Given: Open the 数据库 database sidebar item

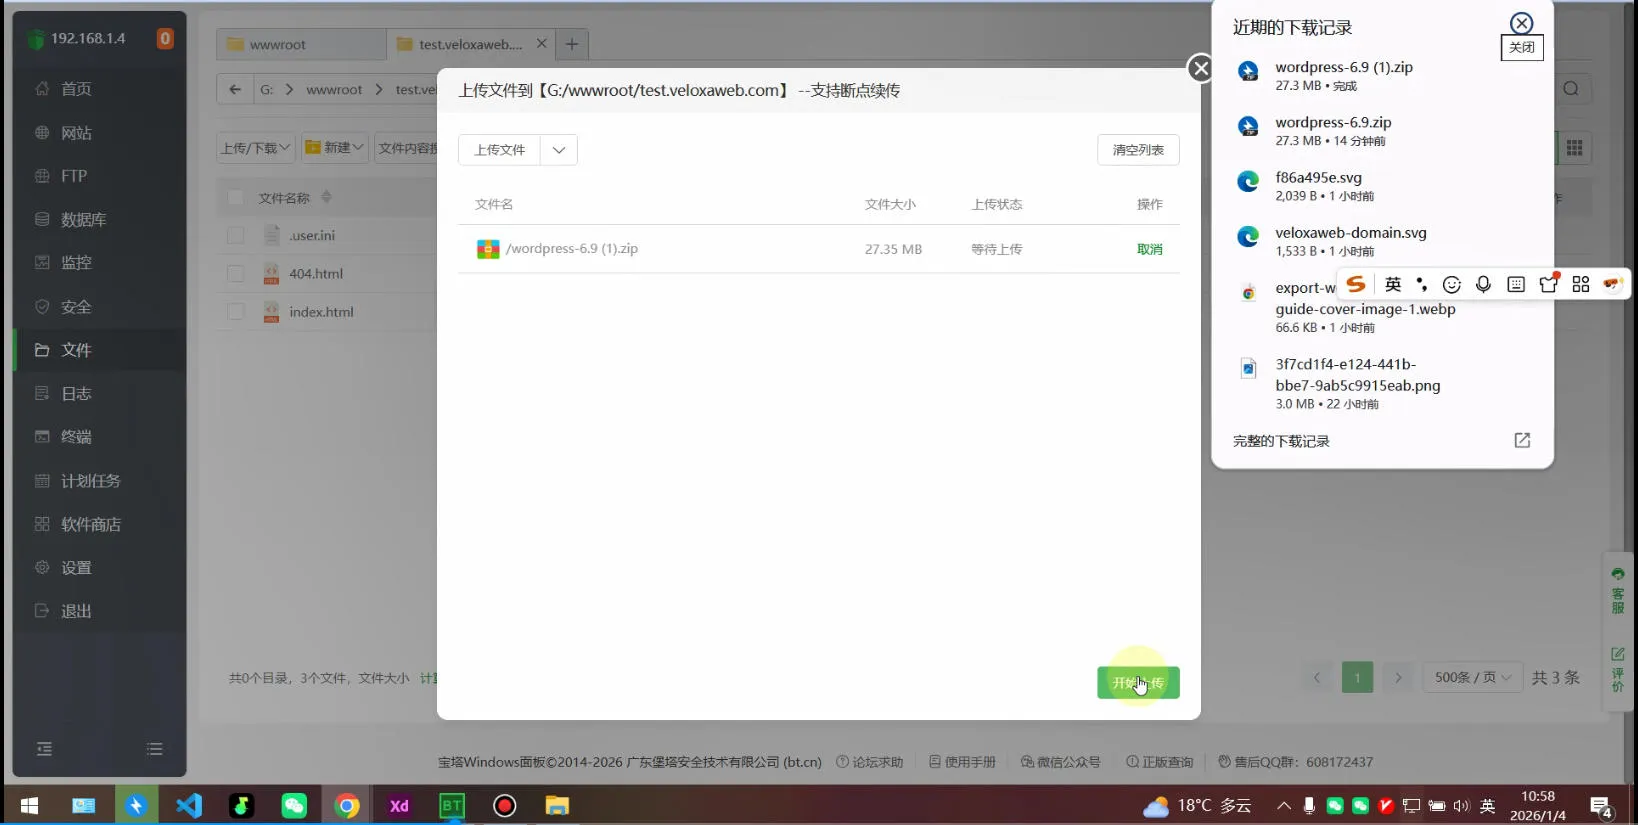Looking at the screenshot, I should [83, 220].
